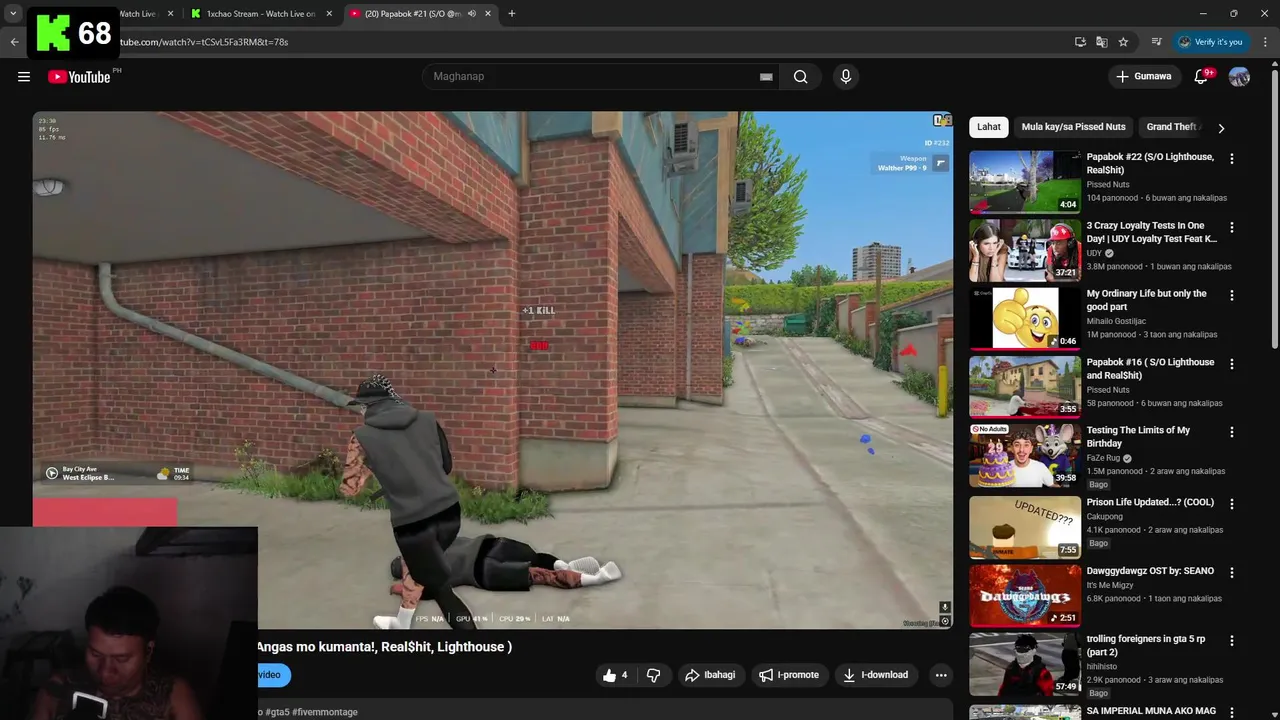Image resolution: width=1280 pixels, height=720 pixels.
Task: Click the video player to pause
Action: pos(493,370)
